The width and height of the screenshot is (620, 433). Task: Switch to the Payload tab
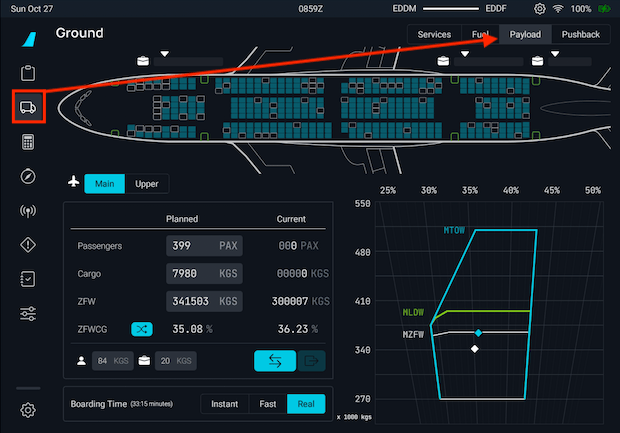point(525,34)
